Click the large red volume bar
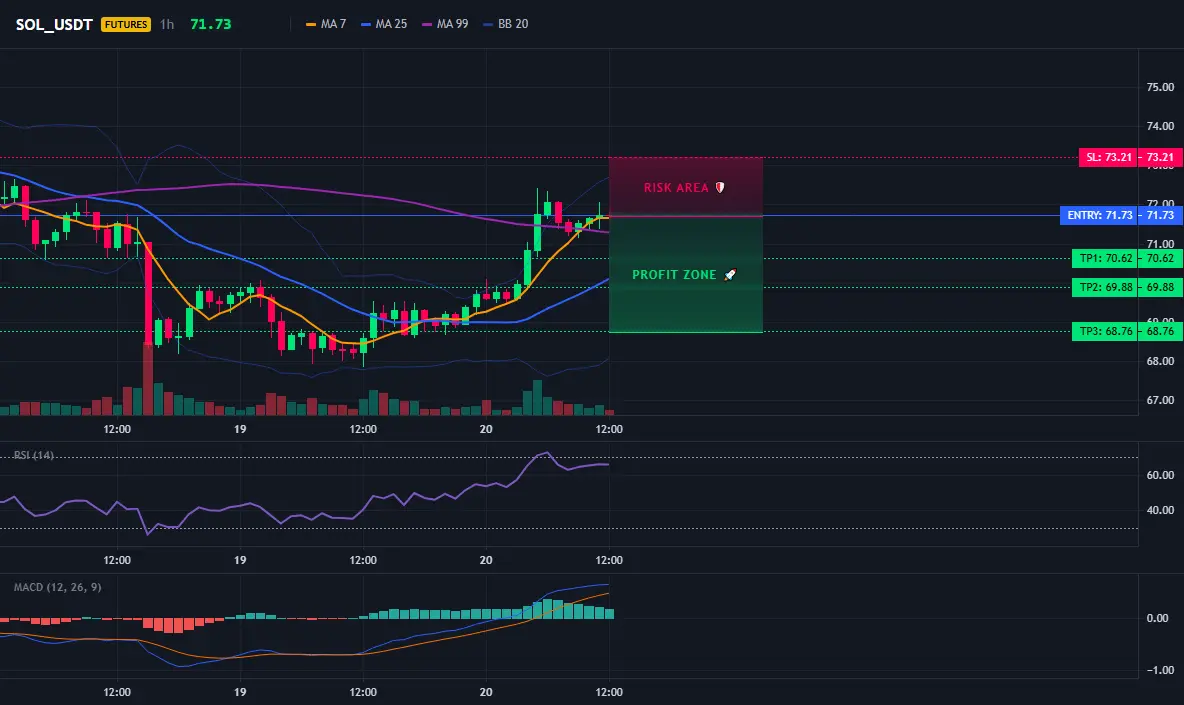This screenshot has height=705, width=1184. [x=148, y=379]
